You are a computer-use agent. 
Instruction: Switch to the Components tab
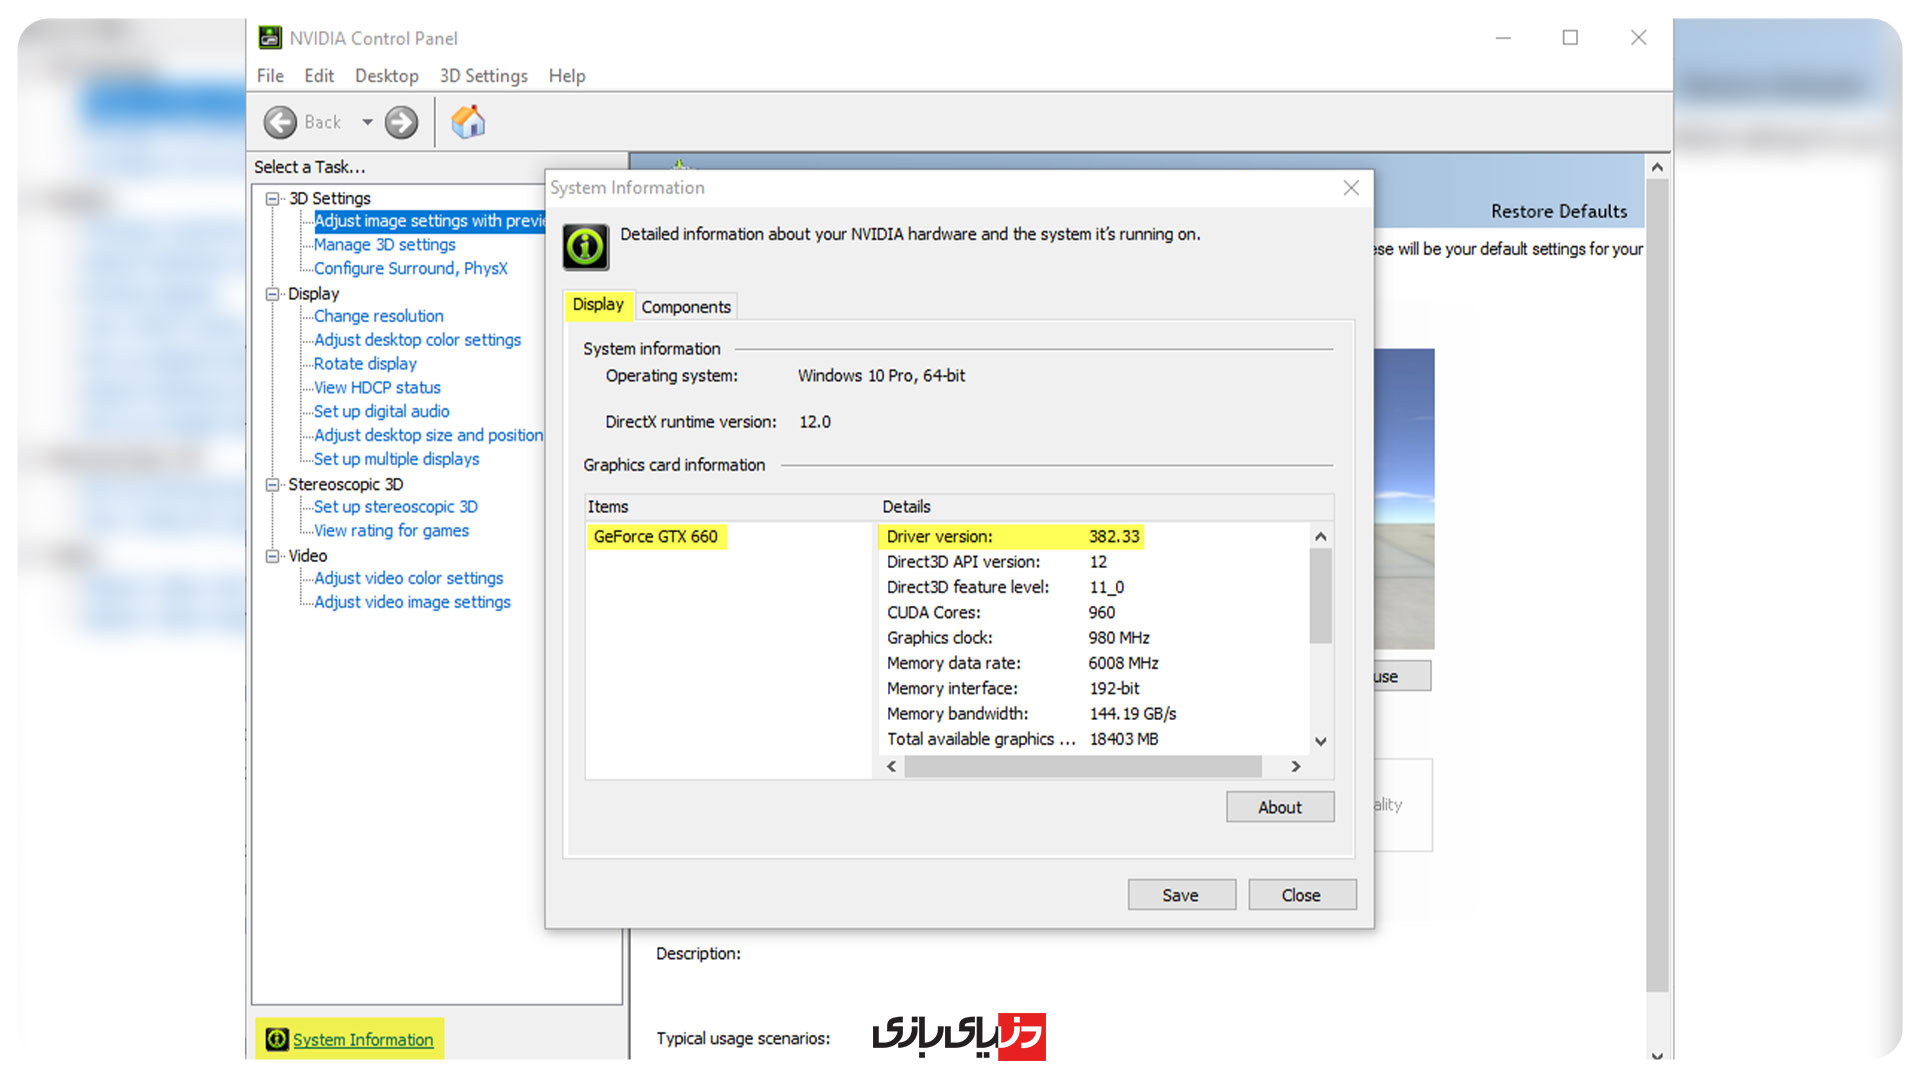686,306
